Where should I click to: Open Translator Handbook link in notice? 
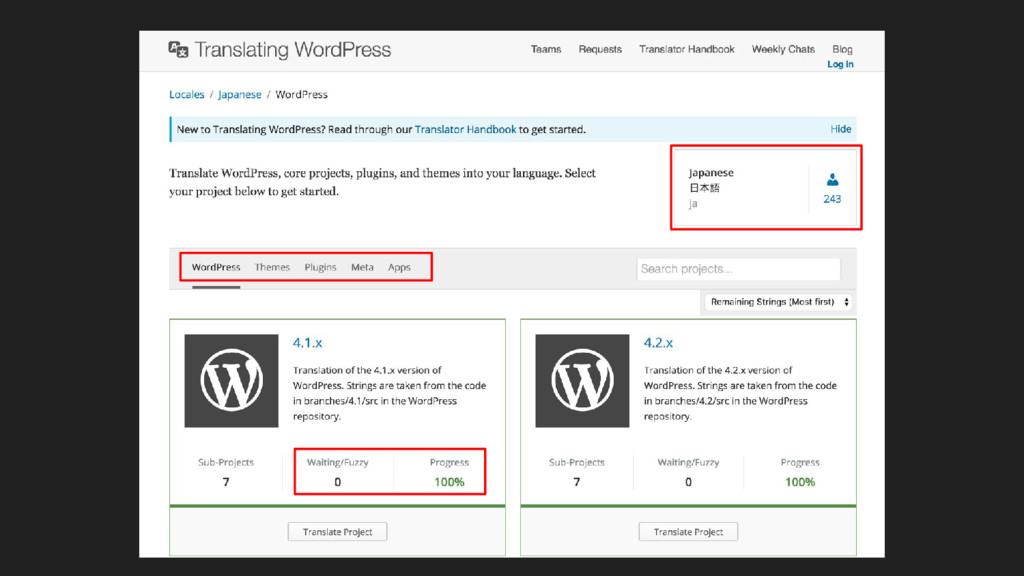(x=465, y=129)
